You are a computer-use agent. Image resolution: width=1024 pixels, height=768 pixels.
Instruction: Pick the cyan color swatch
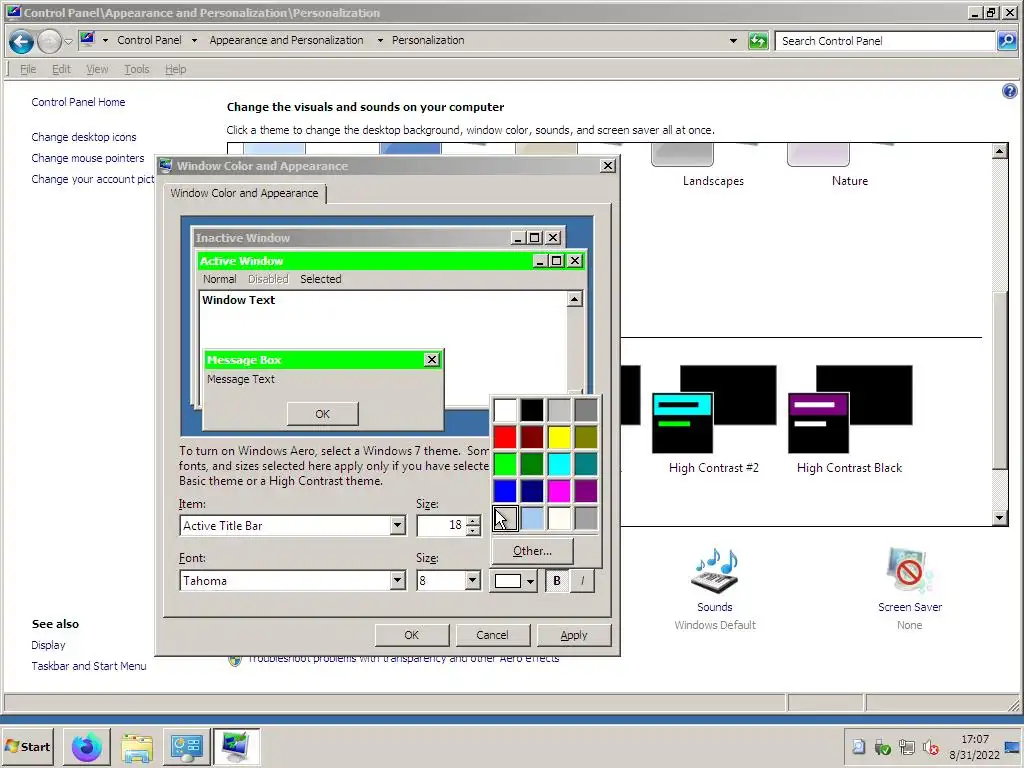click(559, 464)
